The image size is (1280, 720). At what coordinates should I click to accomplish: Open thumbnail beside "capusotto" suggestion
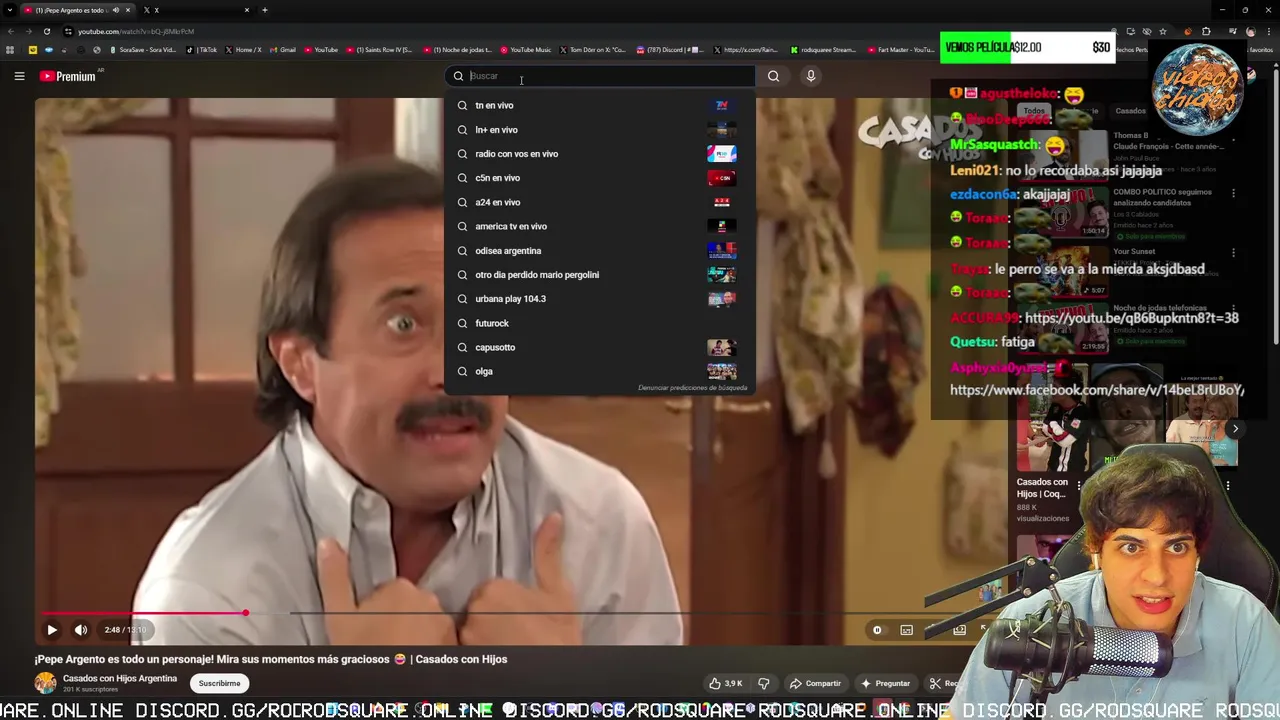coord(722,347)
